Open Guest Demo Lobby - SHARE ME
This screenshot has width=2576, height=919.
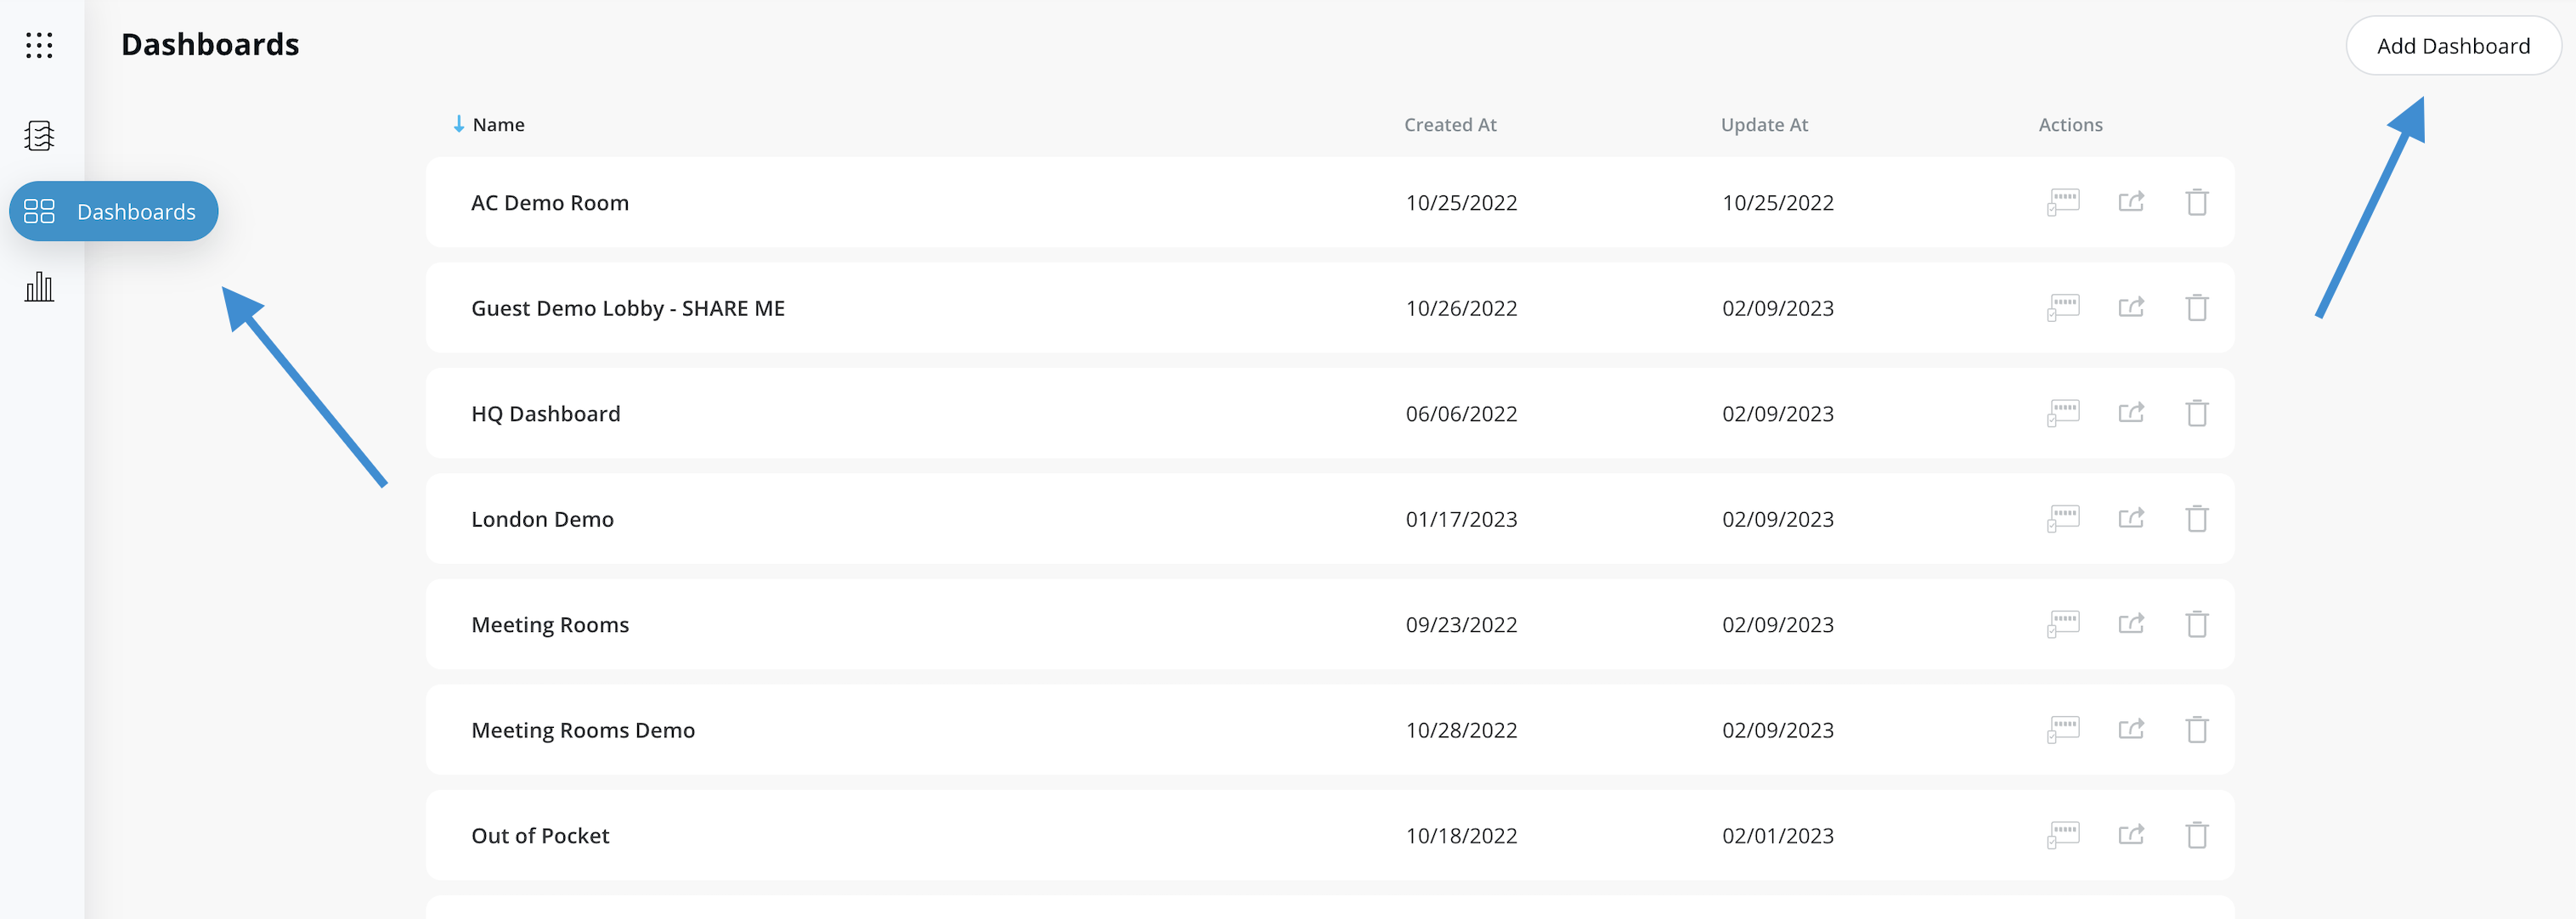point(627,308)
